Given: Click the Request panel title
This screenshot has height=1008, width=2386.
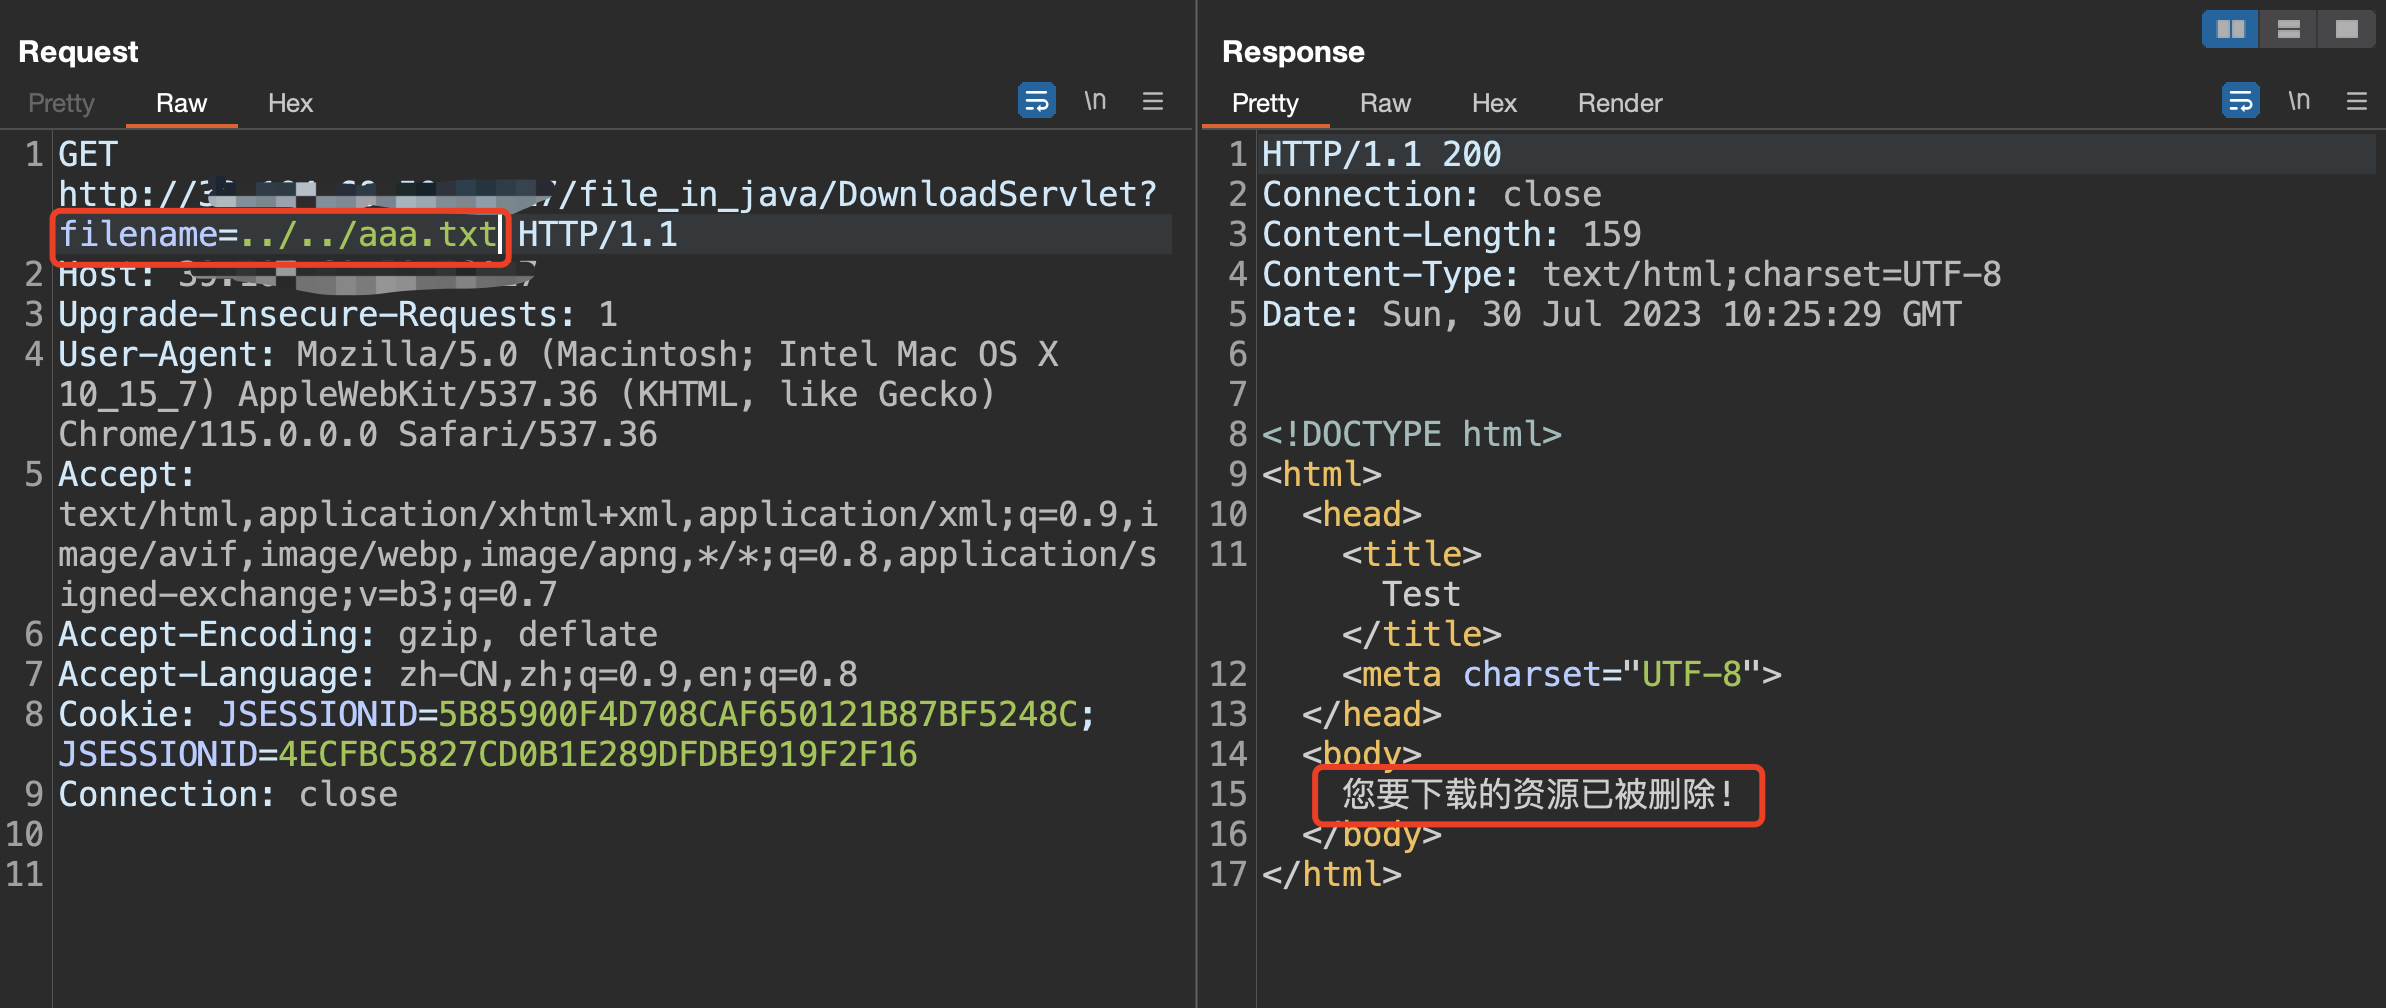Looking at the screenshot, I should 78,51.
